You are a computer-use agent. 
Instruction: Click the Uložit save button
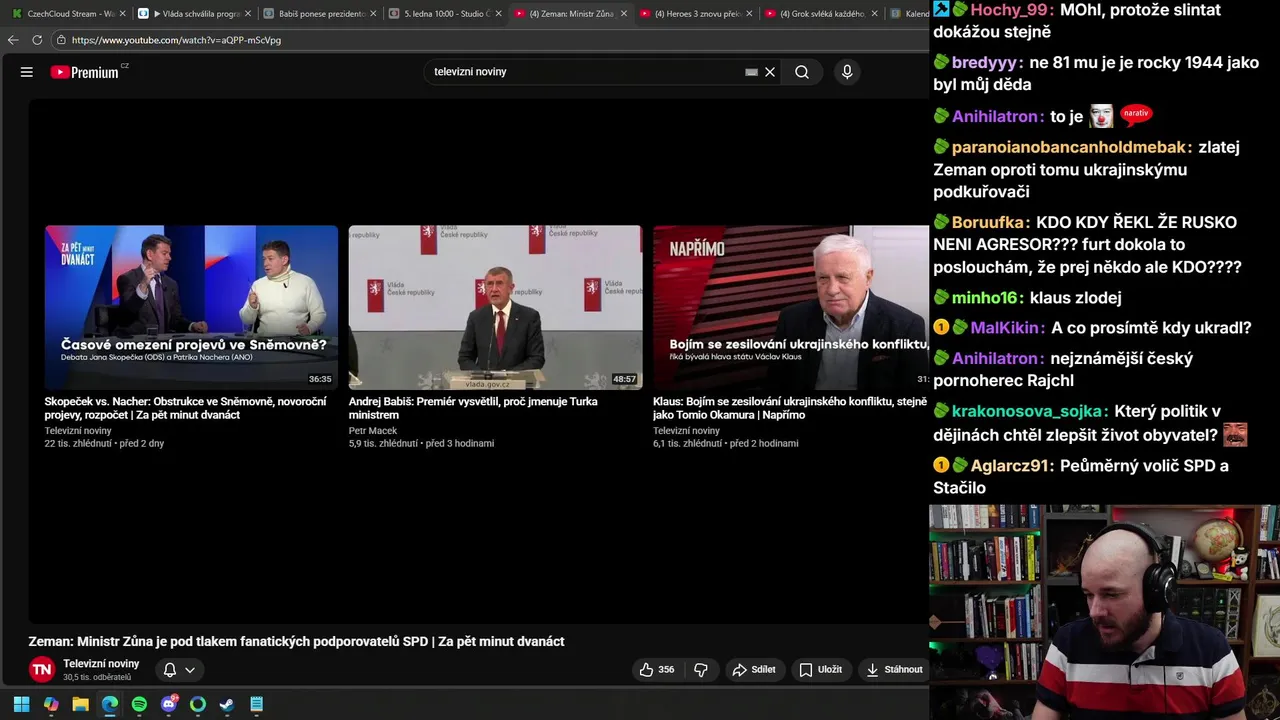[x=820, y=670]
